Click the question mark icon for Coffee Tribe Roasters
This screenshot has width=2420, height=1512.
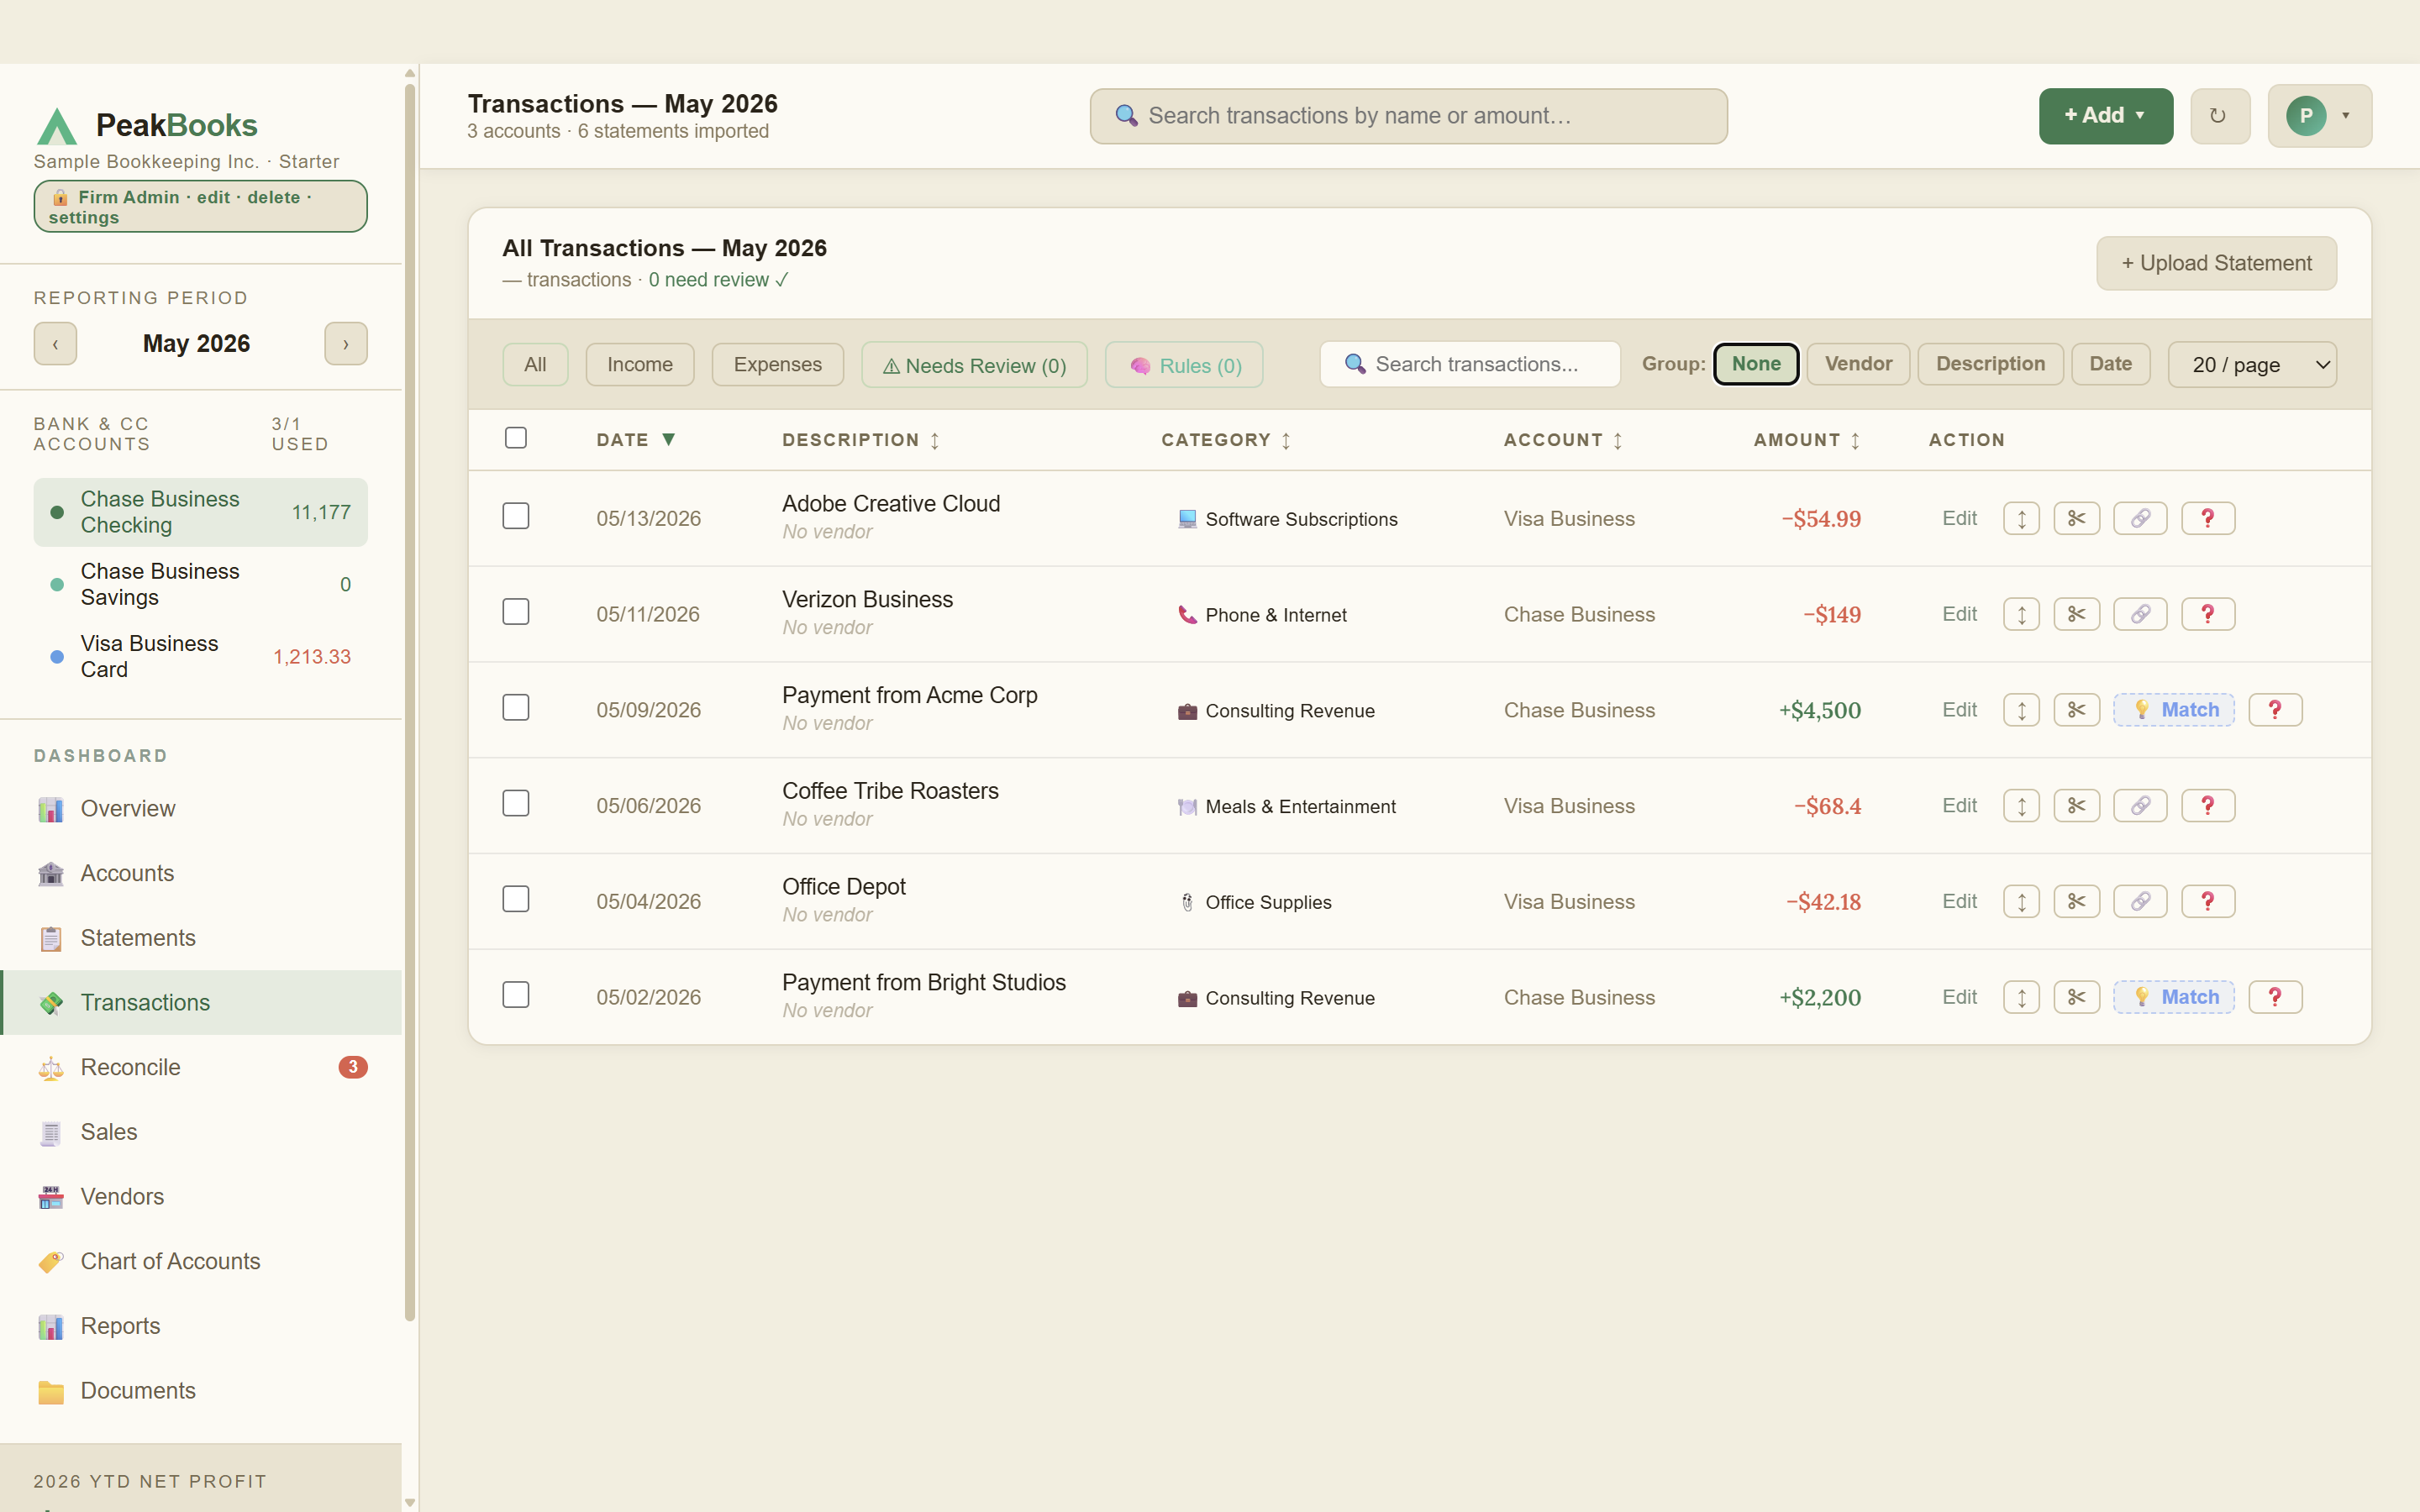tap(2207, 806)
